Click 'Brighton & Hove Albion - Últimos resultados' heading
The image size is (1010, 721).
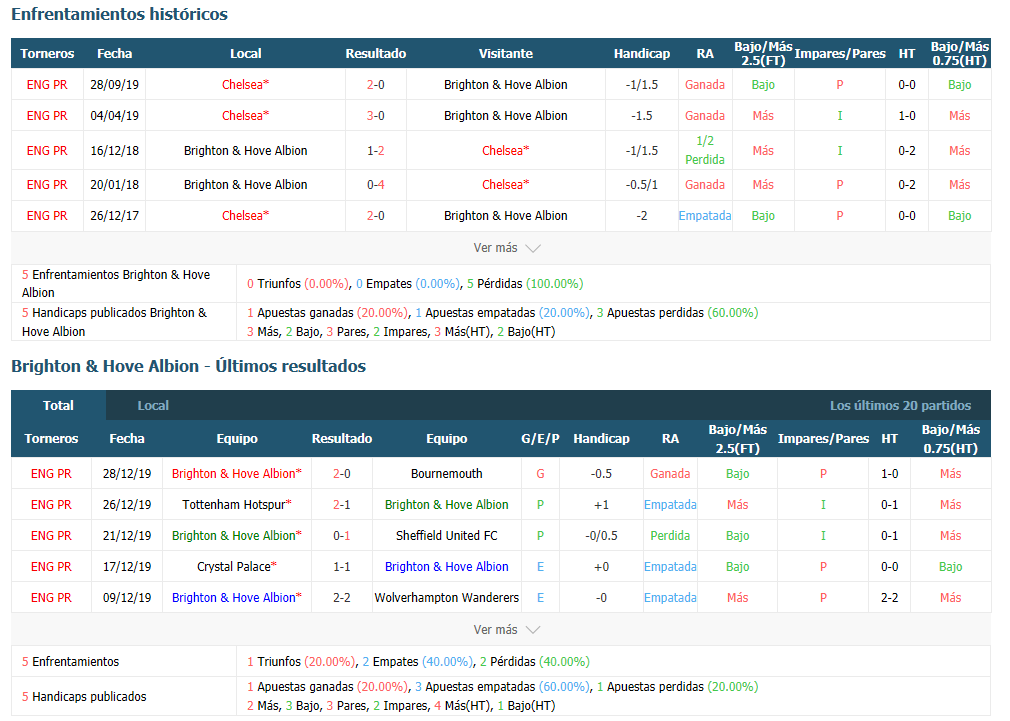coord(188,366)
